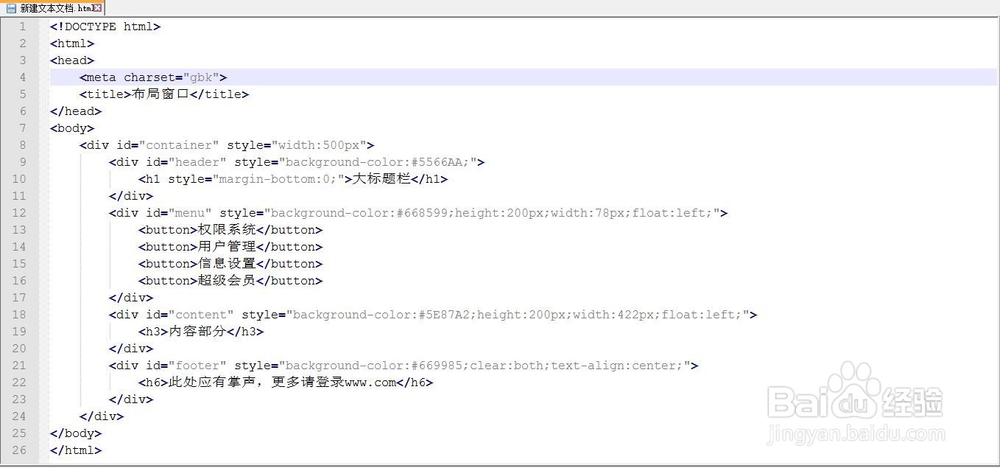Select line number 26 in the margin
Viewport: 1000px width, 468px height.
coord(19,450)
